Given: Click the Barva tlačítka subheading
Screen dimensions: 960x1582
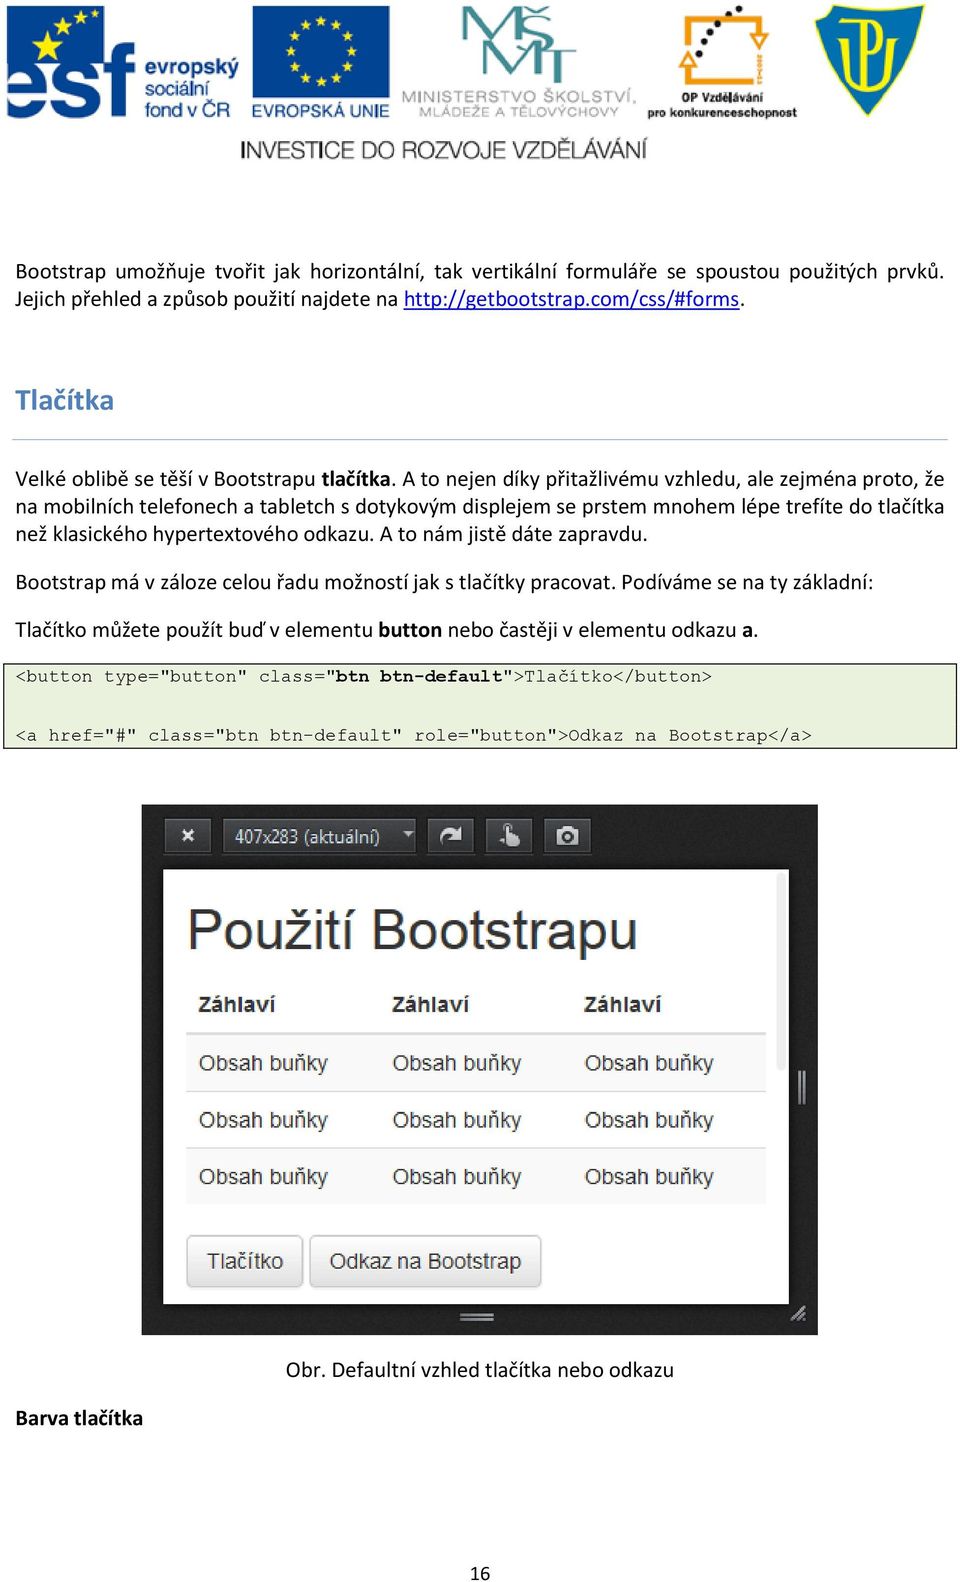Looking at the screenshot, I should tap(79, 1418).
